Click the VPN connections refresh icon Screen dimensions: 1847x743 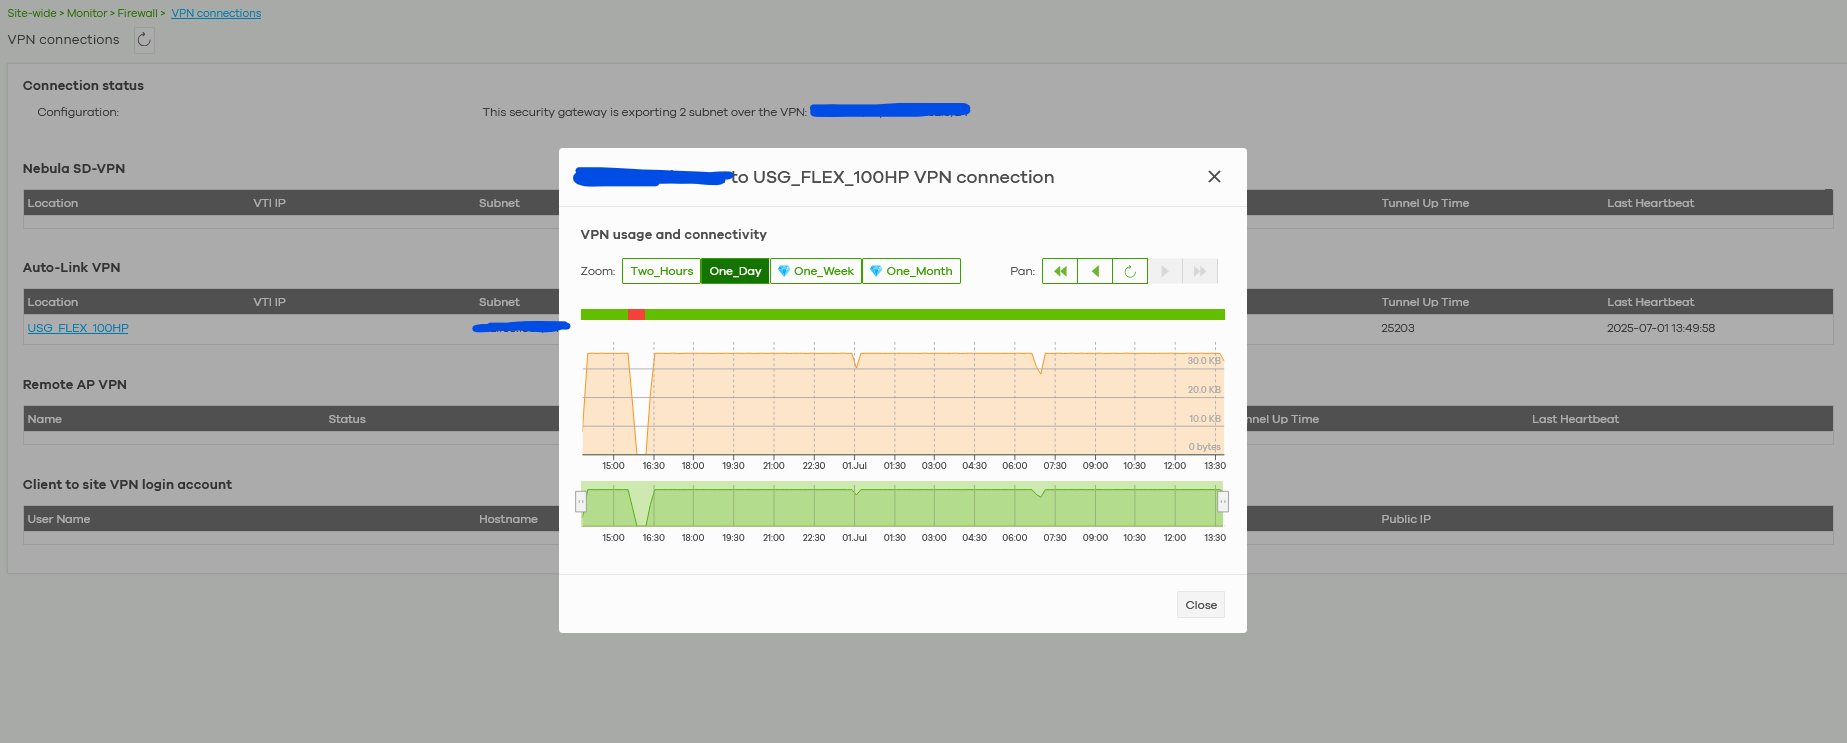(x=144, y=40)
